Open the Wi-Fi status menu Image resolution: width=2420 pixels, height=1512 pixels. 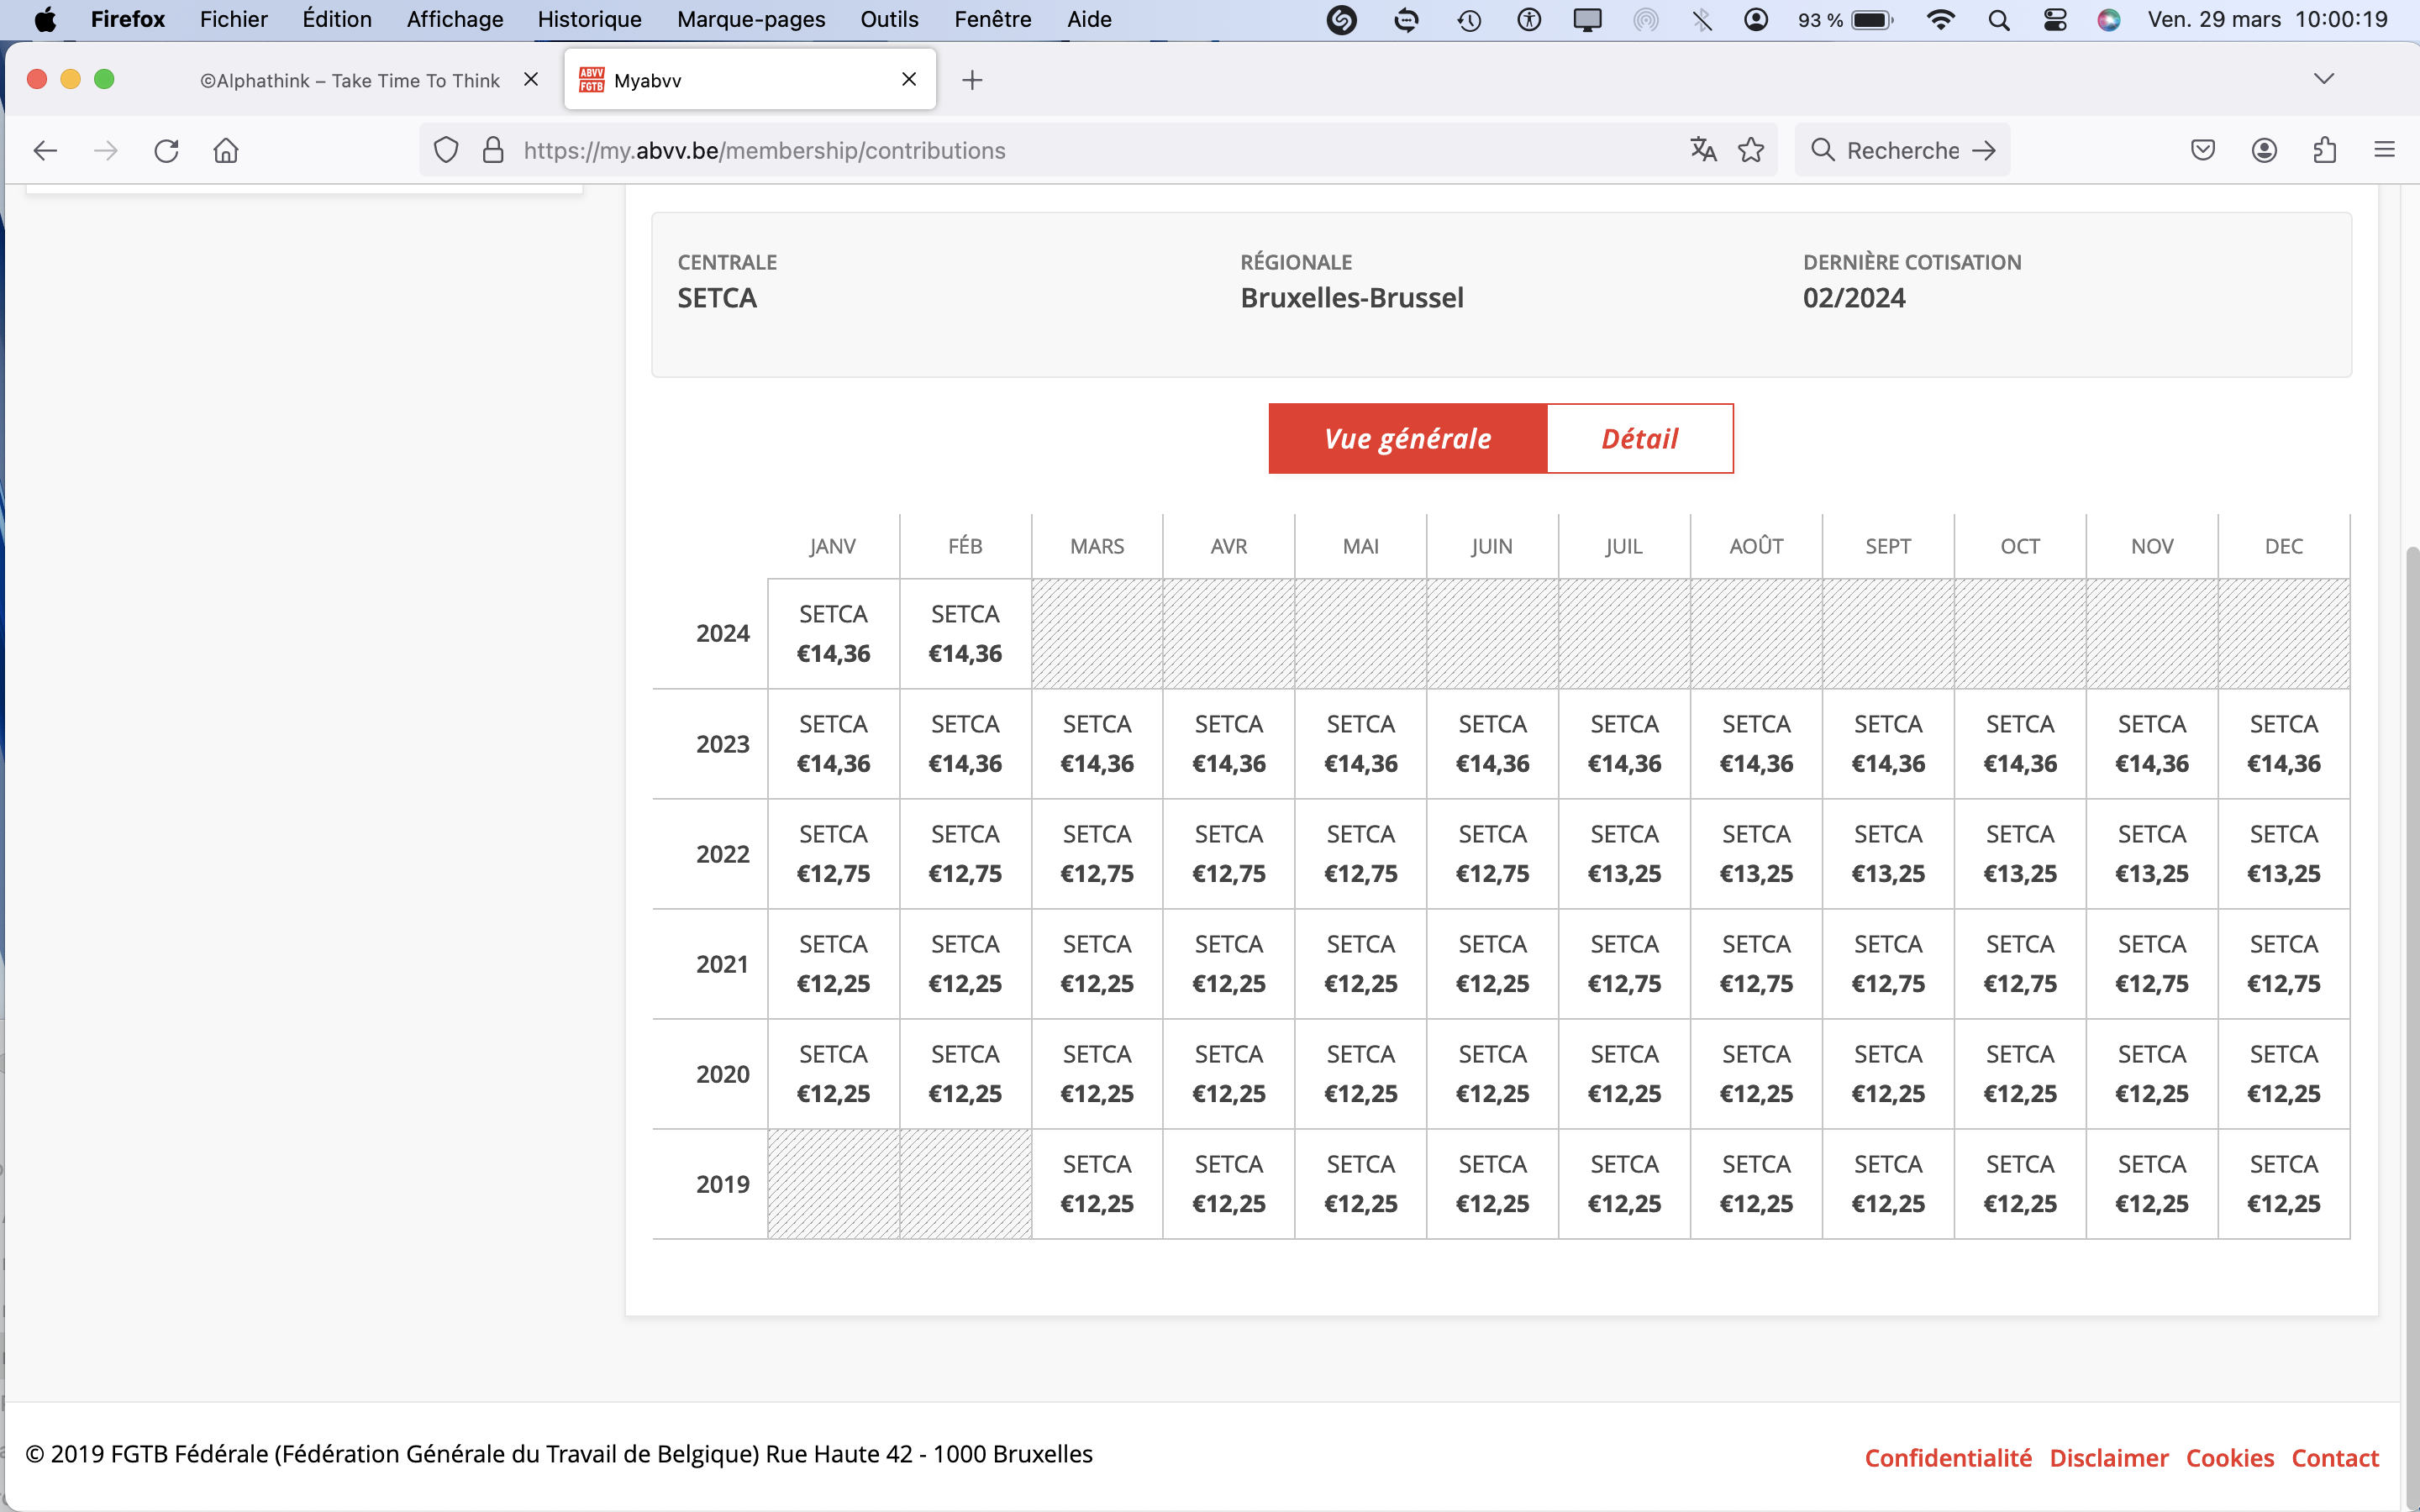pos(1940,19)
